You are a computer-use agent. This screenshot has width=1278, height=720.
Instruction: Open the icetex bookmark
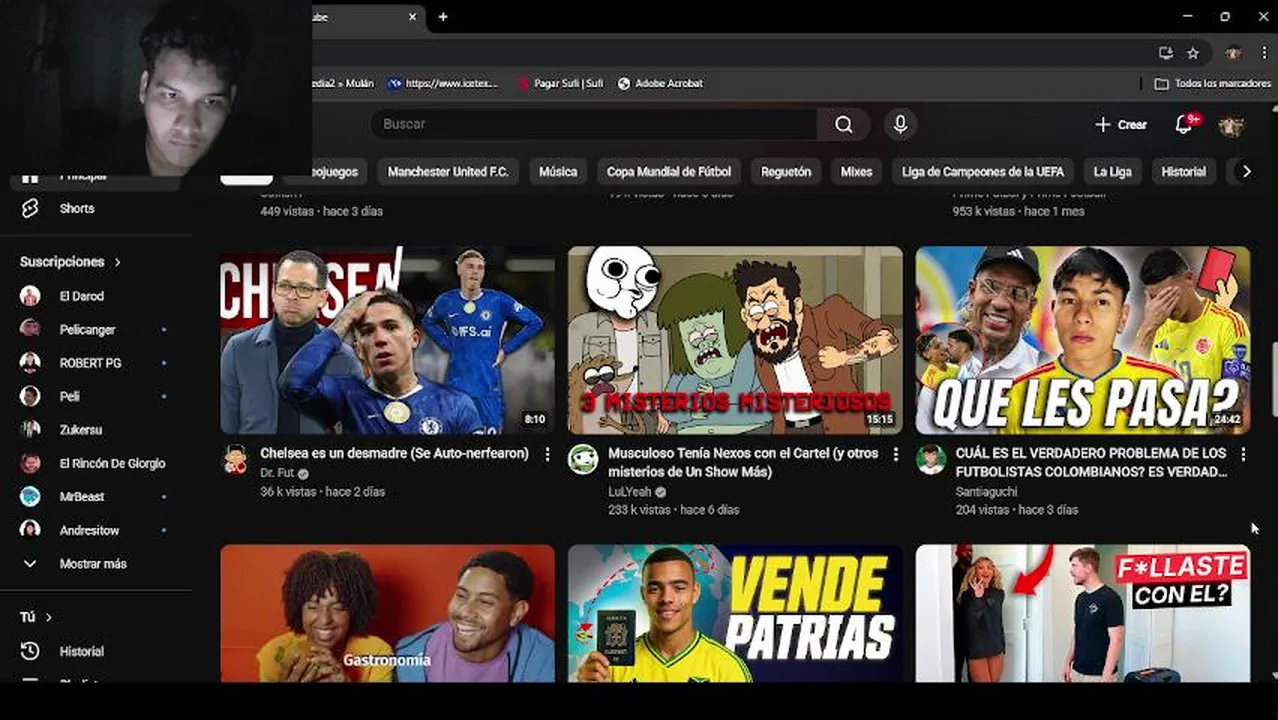(443, 84)
